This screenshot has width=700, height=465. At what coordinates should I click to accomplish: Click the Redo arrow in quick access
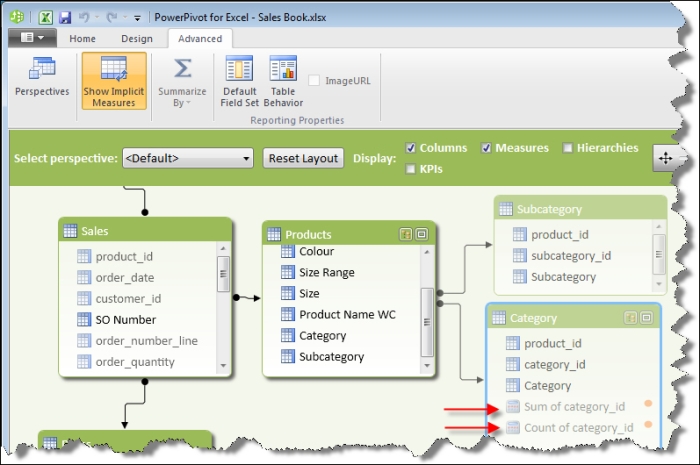click(x=111, y=17)
